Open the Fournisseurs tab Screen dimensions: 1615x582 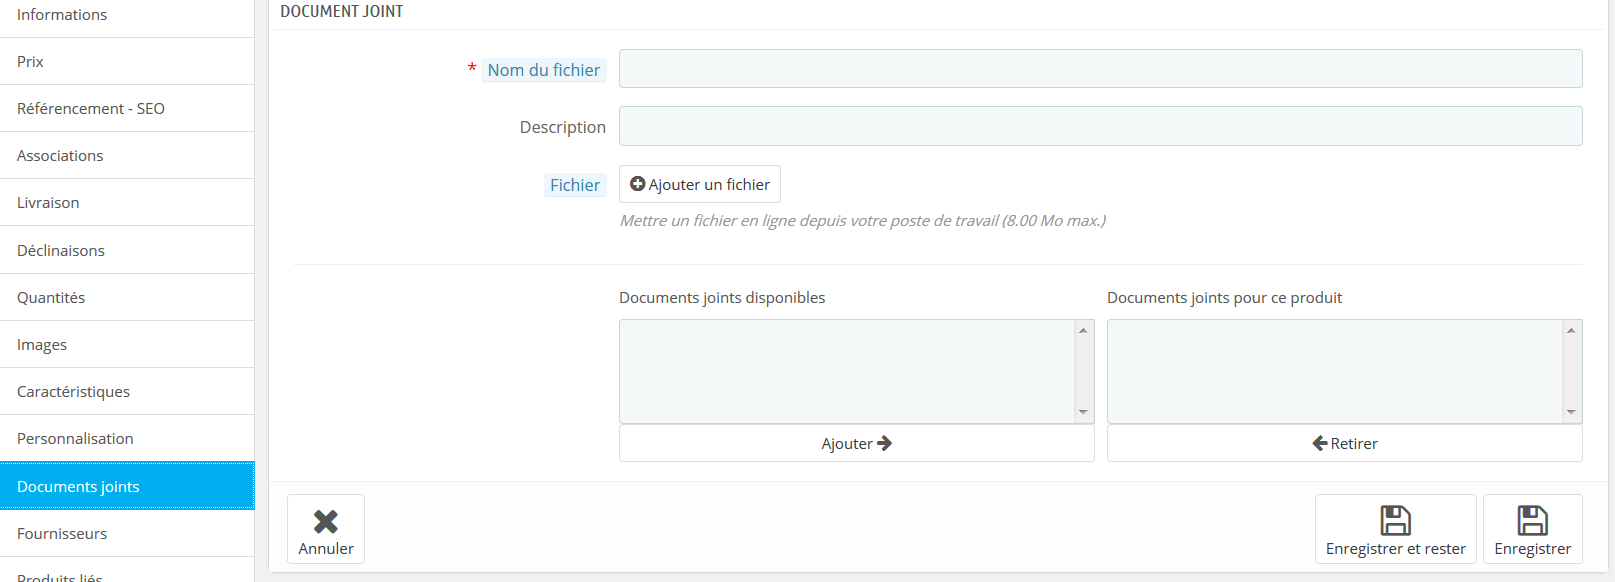[127, 534]
